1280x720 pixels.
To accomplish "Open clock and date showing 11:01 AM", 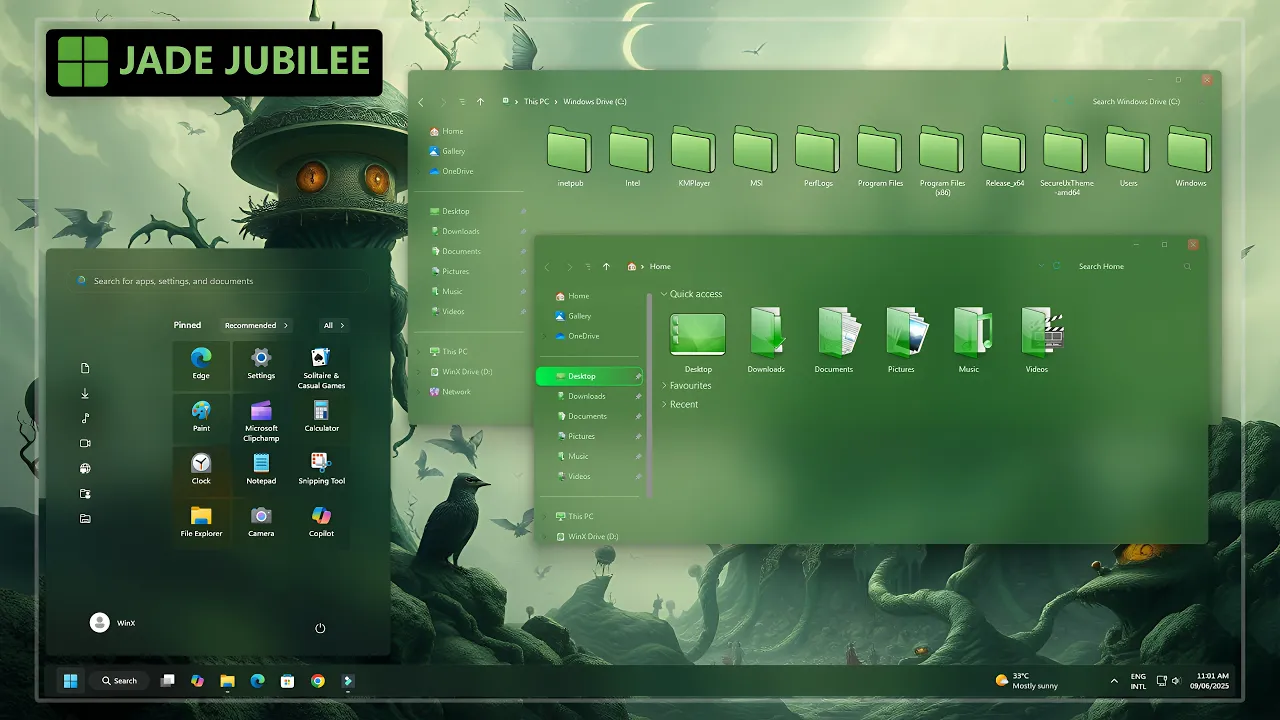I will click(1210, 681).
